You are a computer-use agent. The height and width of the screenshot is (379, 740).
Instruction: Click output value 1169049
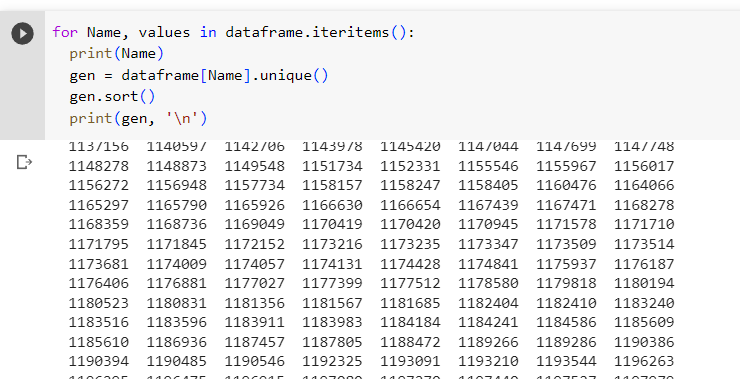click(x=254, y=225)
